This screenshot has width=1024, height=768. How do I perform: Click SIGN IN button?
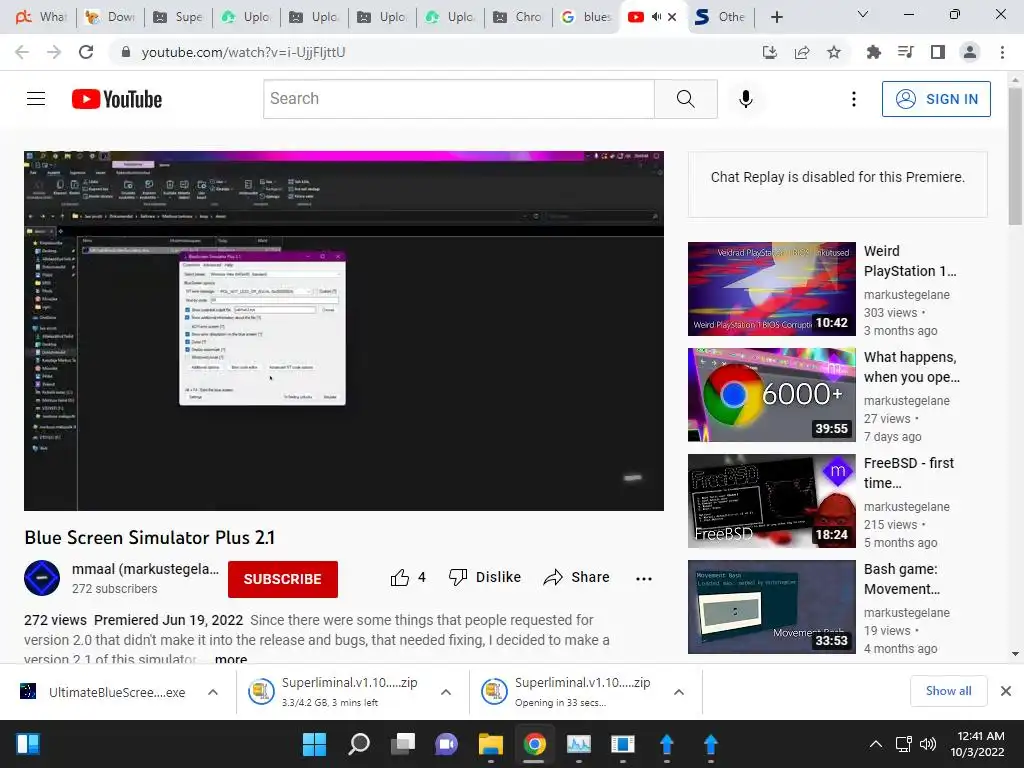[x=936, y=99]
